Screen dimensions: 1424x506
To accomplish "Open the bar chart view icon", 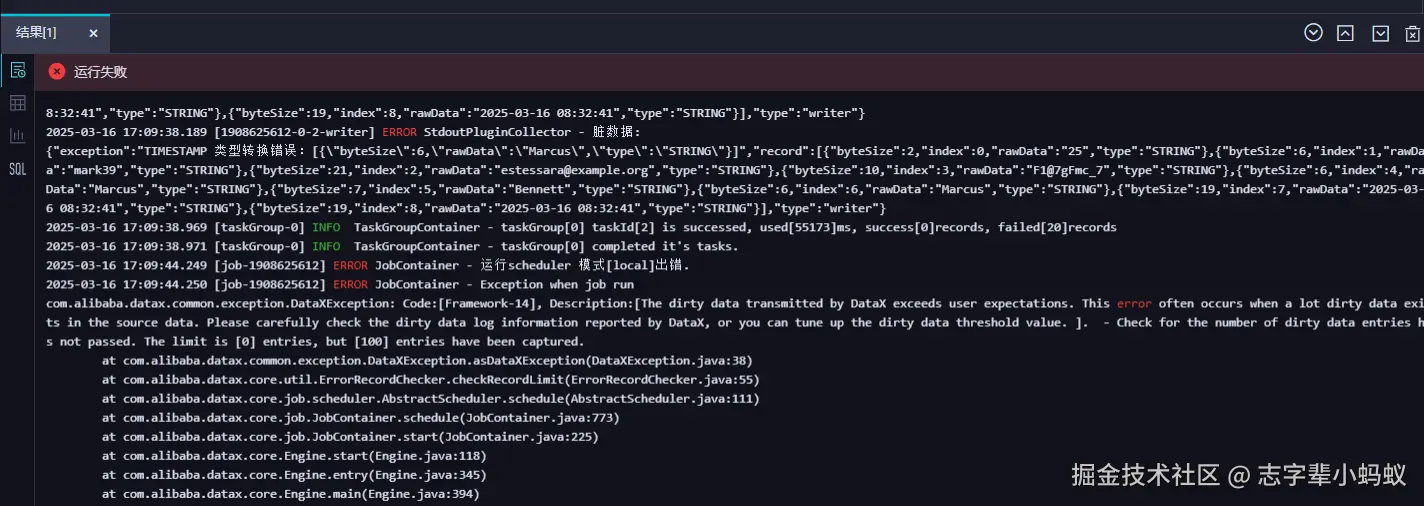I will 17,136.
